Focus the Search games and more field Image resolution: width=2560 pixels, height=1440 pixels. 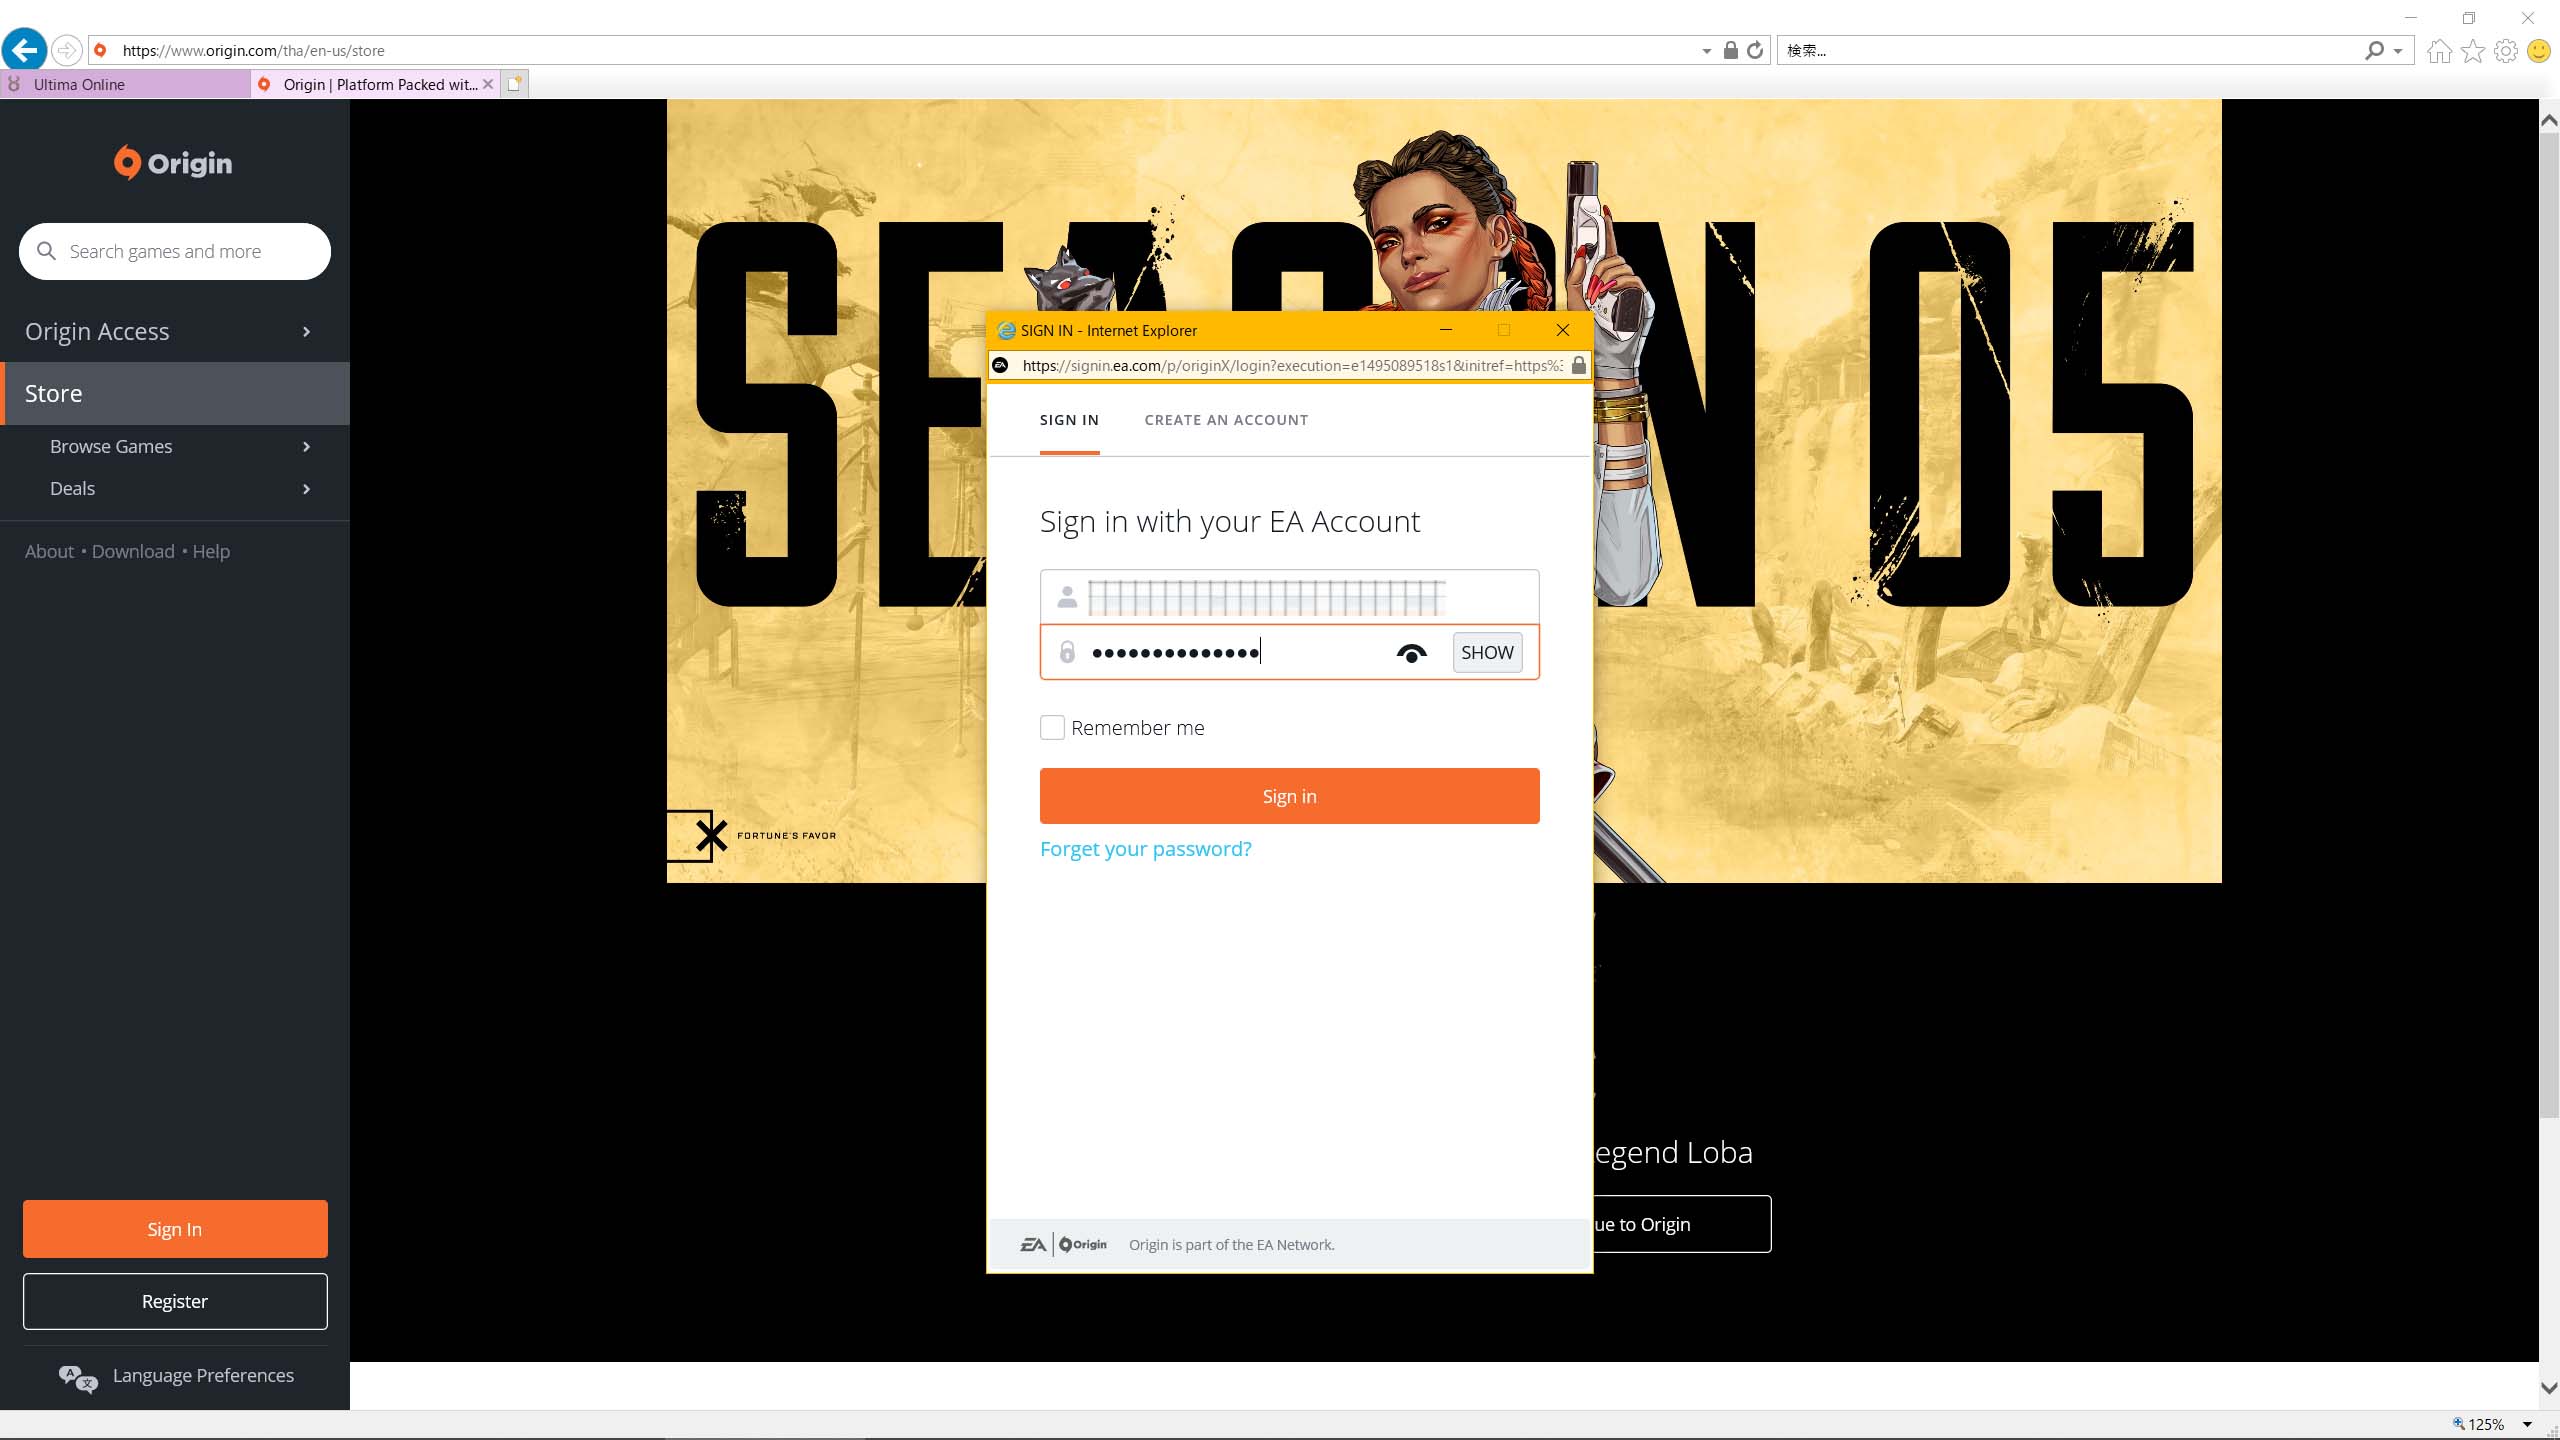coord(175,251)
